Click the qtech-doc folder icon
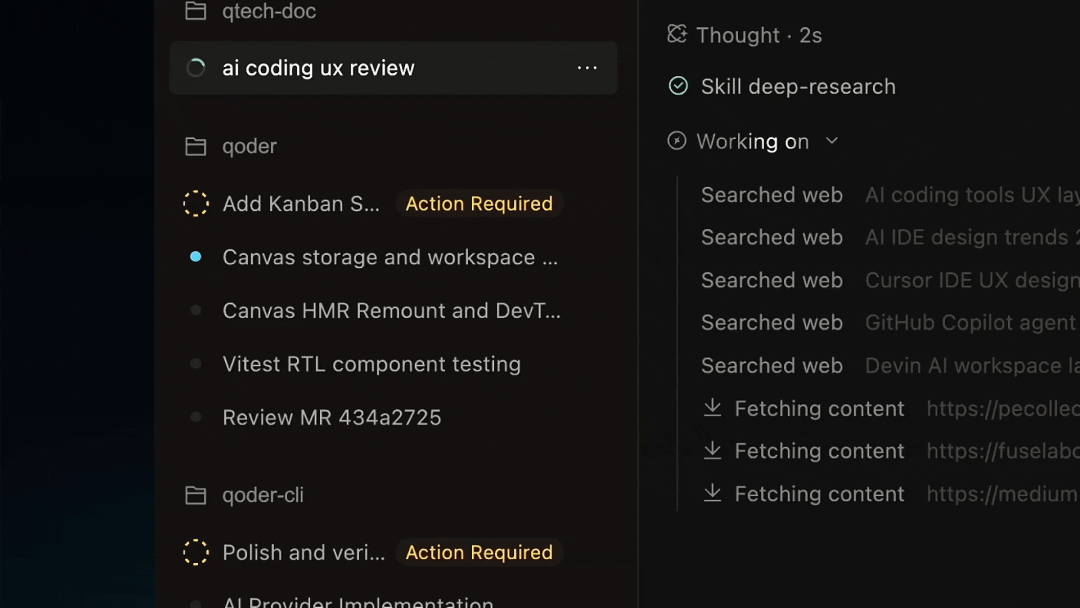 (x=196, y=10)
